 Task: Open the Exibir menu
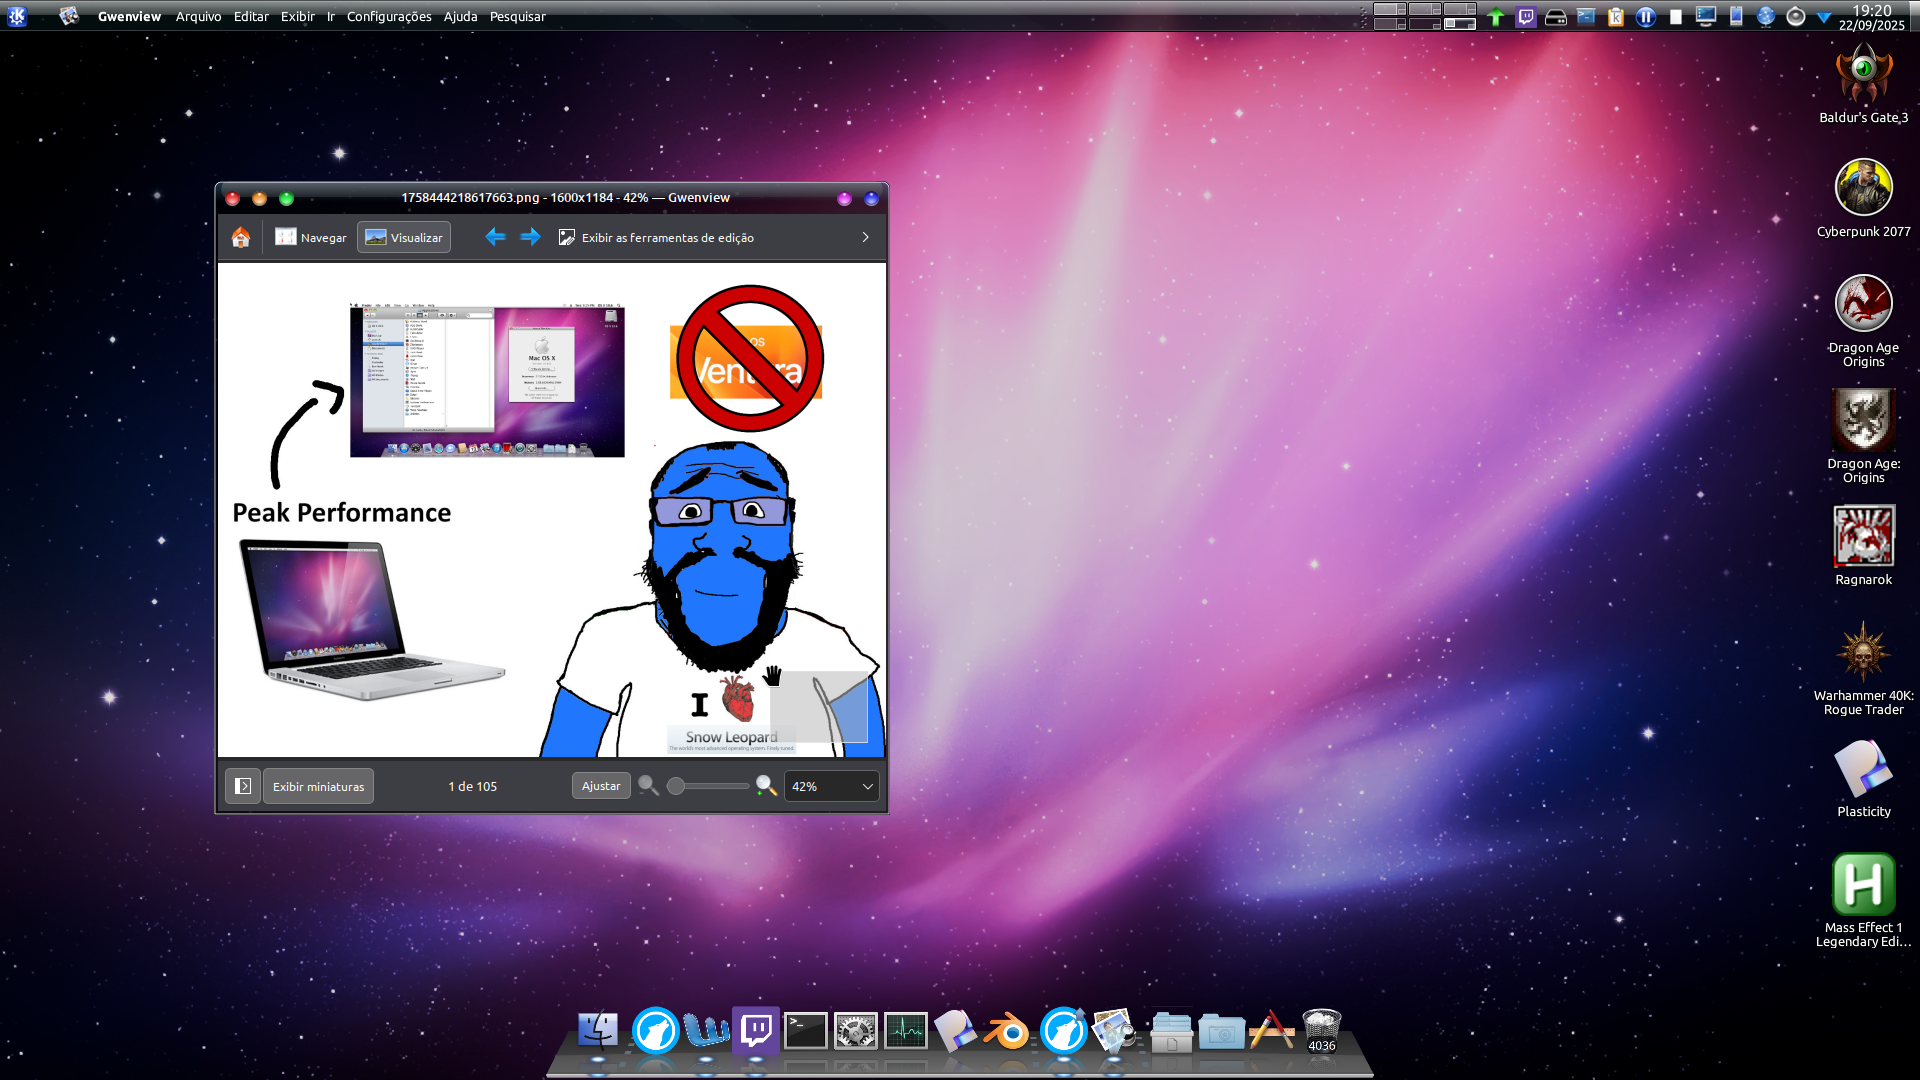[297, 16]
